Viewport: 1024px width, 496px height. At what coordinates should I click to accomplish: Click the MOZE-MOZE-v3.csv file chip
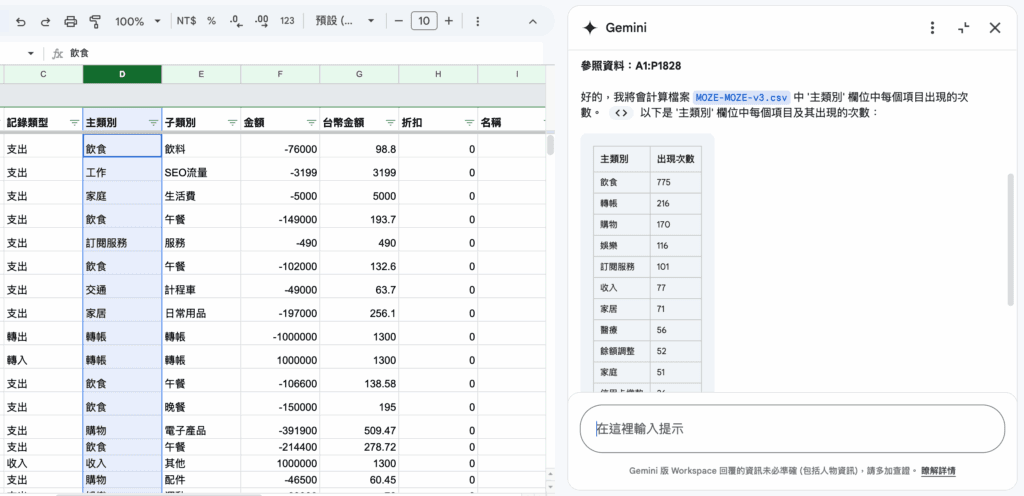click(x=741, y=97)
